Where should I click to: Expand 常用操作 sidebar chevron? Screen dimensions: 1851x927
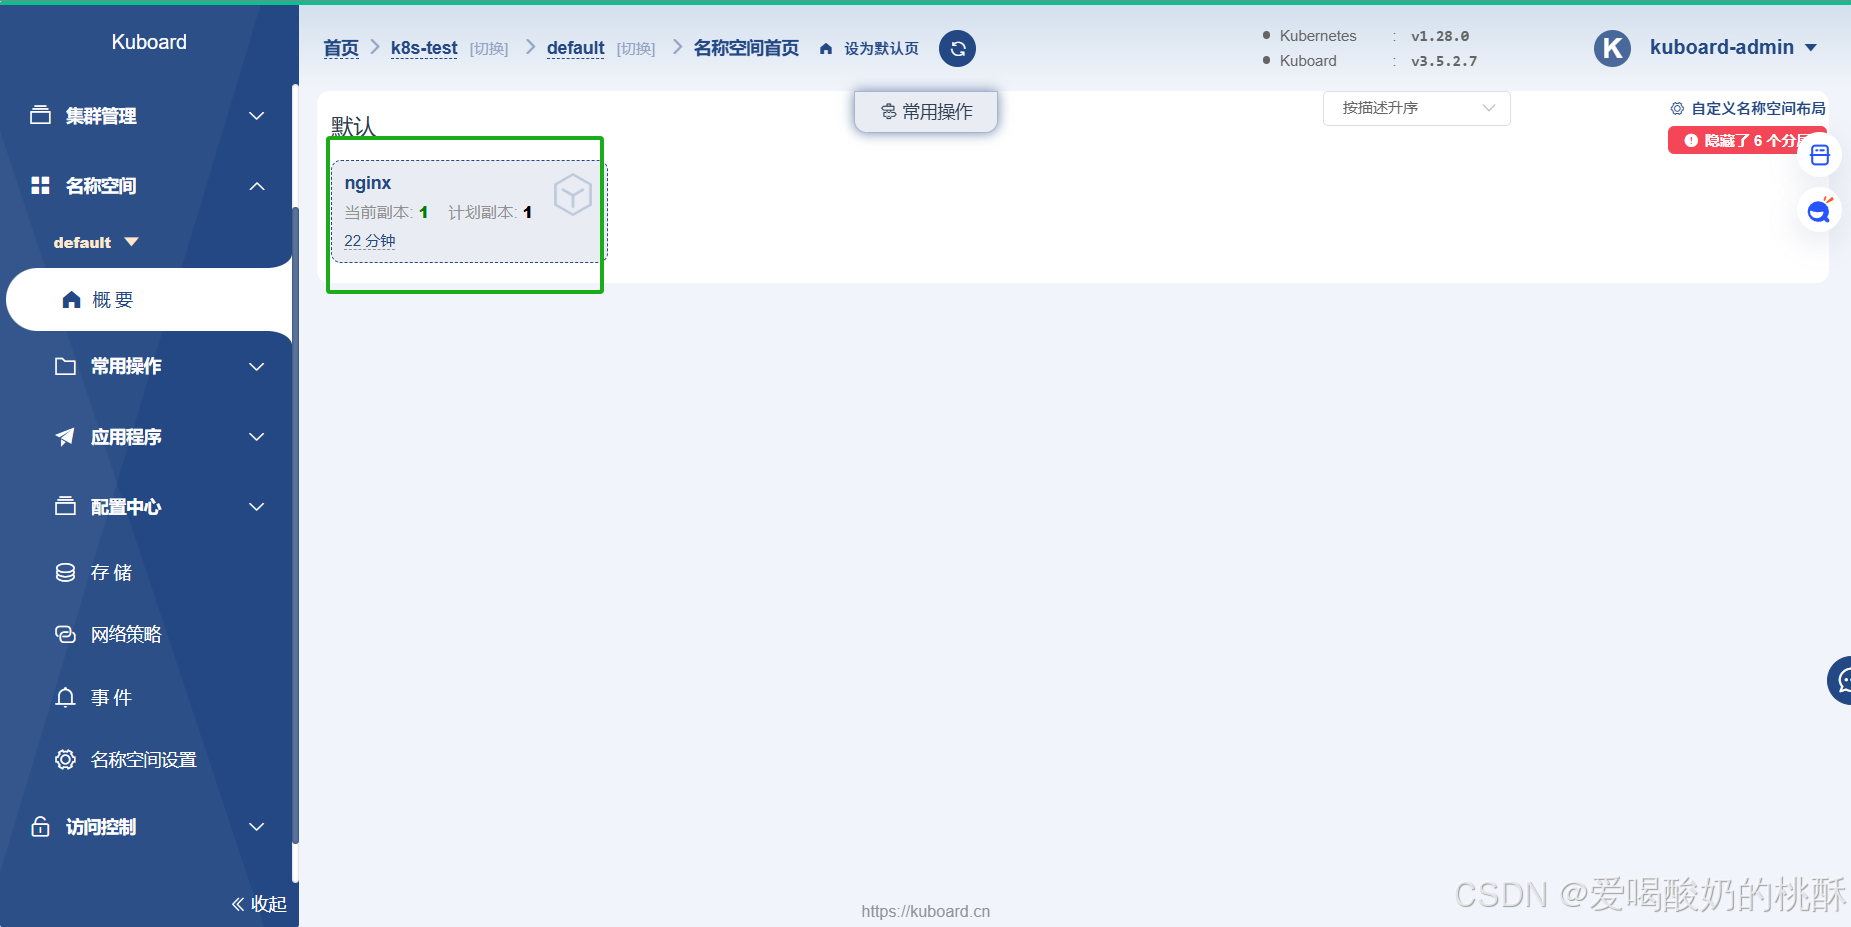point(257,367)
